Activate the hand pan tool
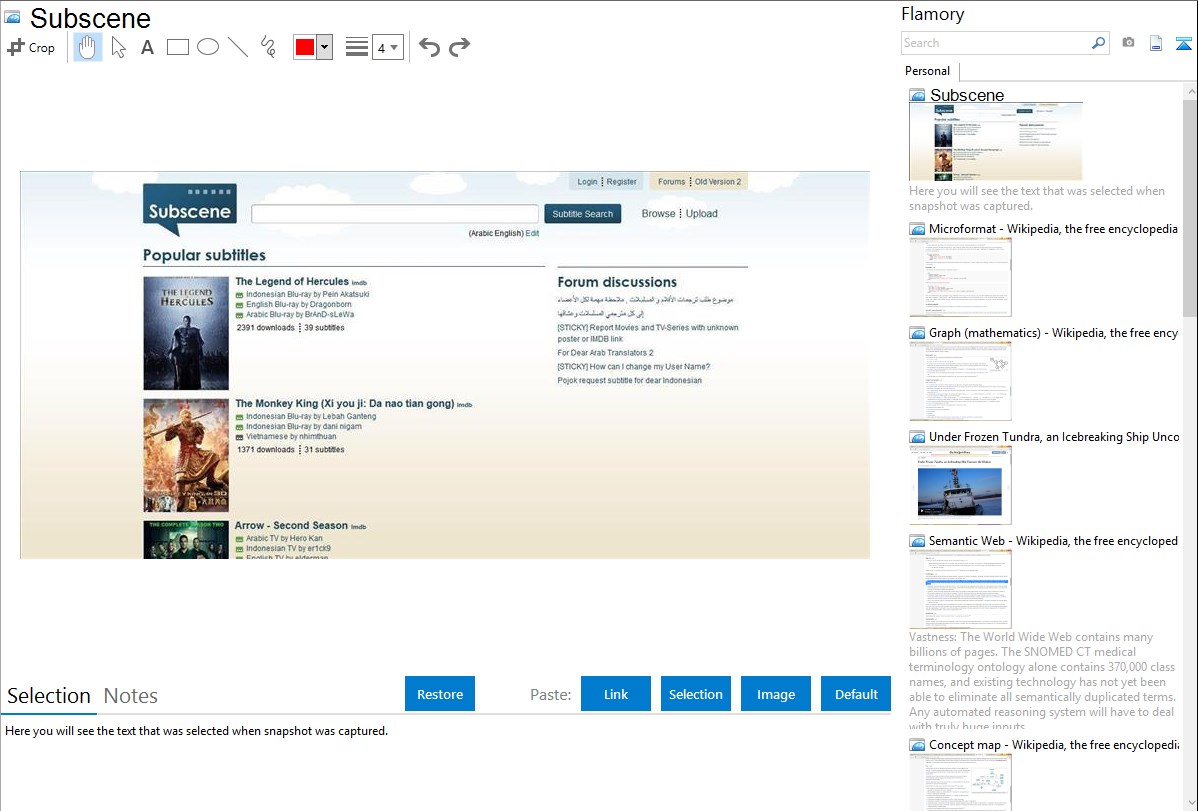Image resolution: width=1198 pixels, height=811 pixels. 88,47
